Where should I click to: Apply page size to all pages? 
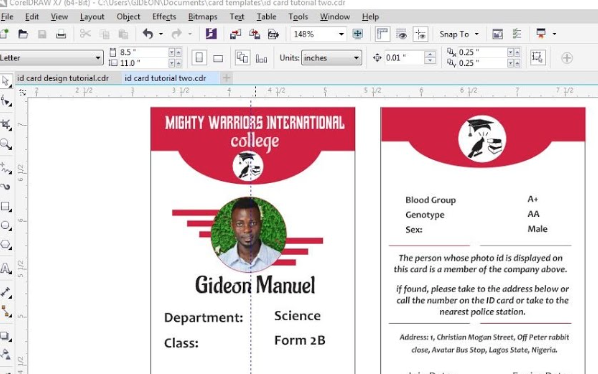242,58
